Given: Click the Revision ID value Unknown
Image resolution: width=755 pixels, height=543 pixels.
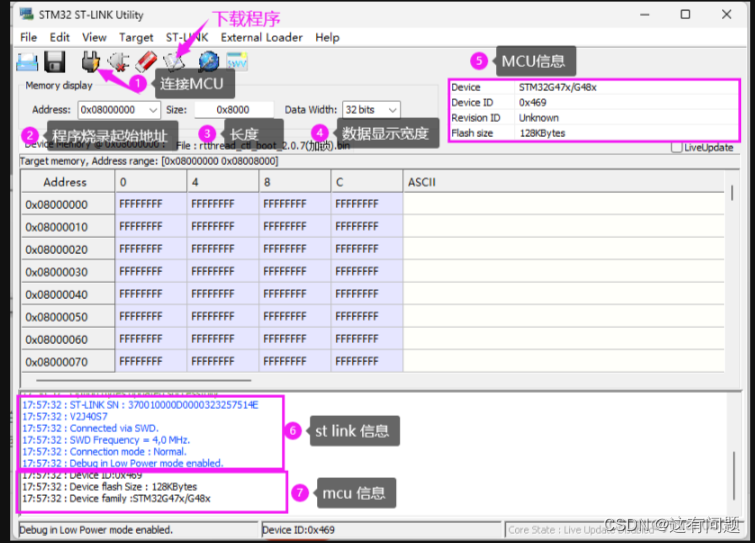Looking at the screenshot, I should click(x=539, y=118).
